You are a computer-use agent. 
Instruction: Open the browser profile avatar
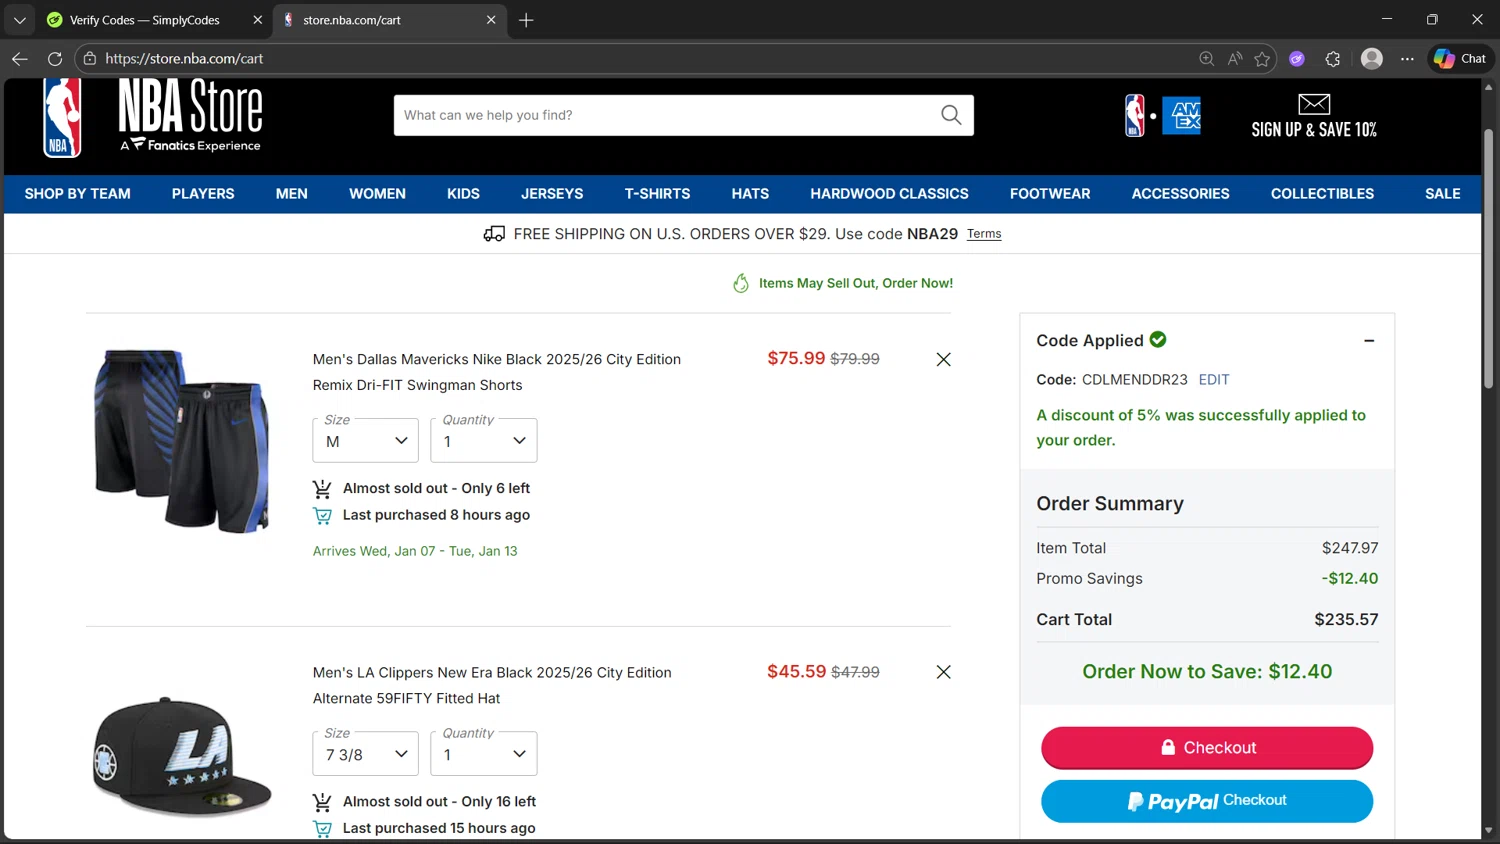(1372, 59)
